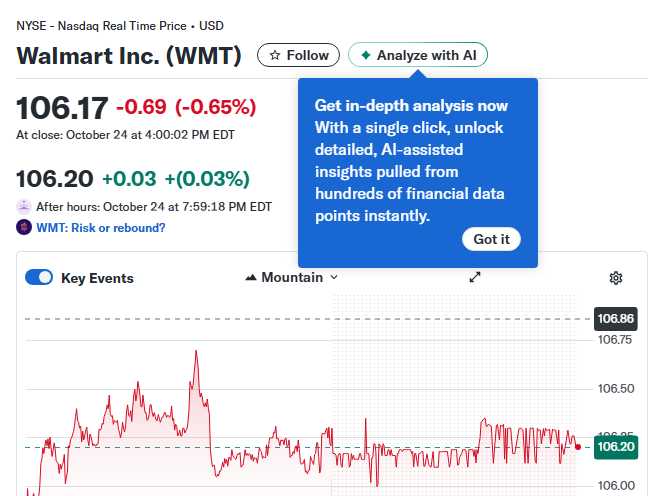Image resolution: width=664 pixels, height=496 pixels.
Task: Expand the chart to full screen
Action: point(475,277)
